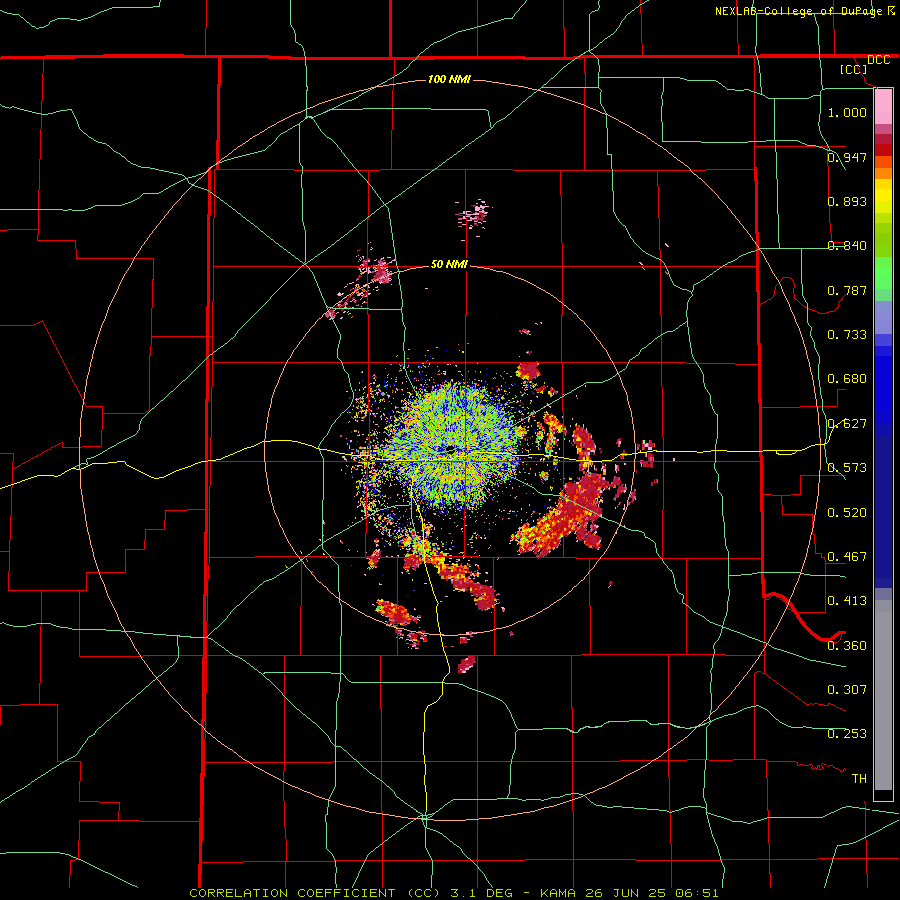900x900 pixels.
Task: Click the 0.680 legend value
Action: point(847,379)
